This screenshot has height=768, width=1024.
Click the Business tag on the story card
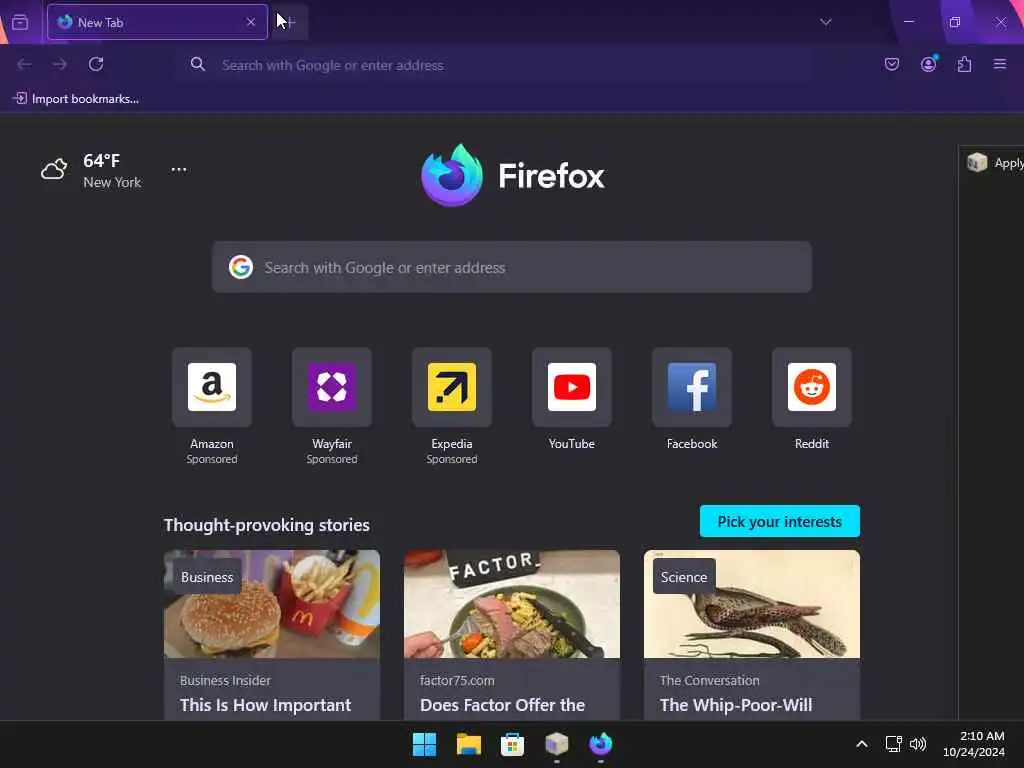tap(207, 577)
